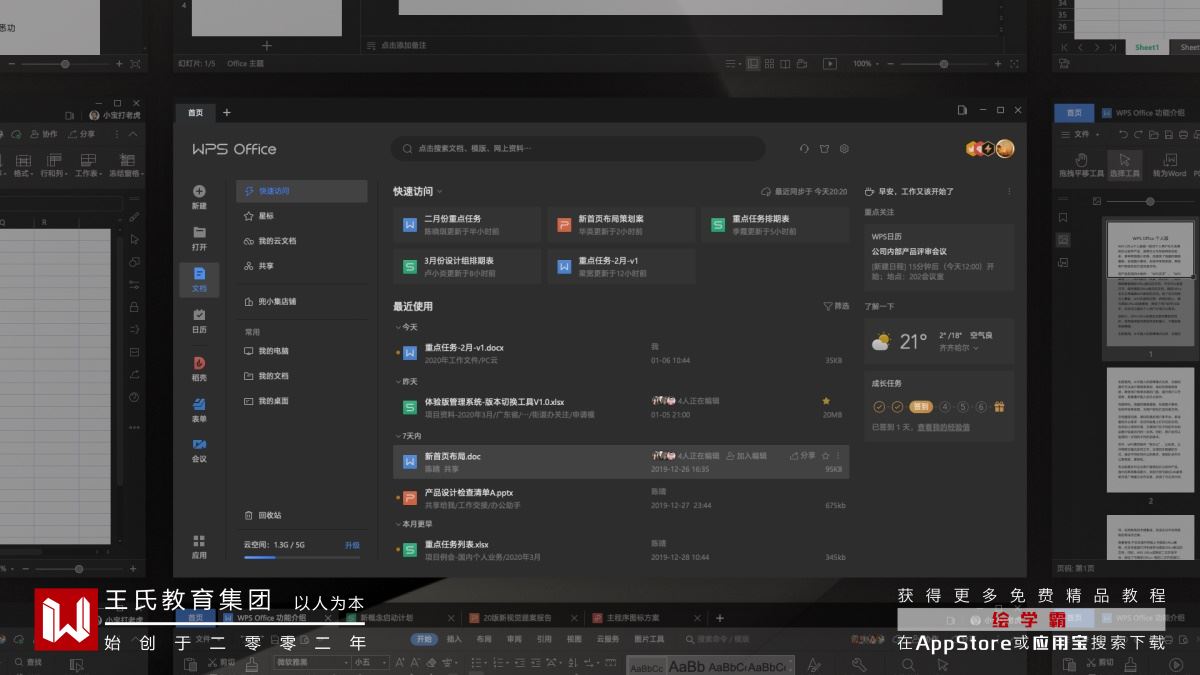Screen dimensions: 1200x675
Task: Collapse the 本月更早 group
Action: pos(397,524)
